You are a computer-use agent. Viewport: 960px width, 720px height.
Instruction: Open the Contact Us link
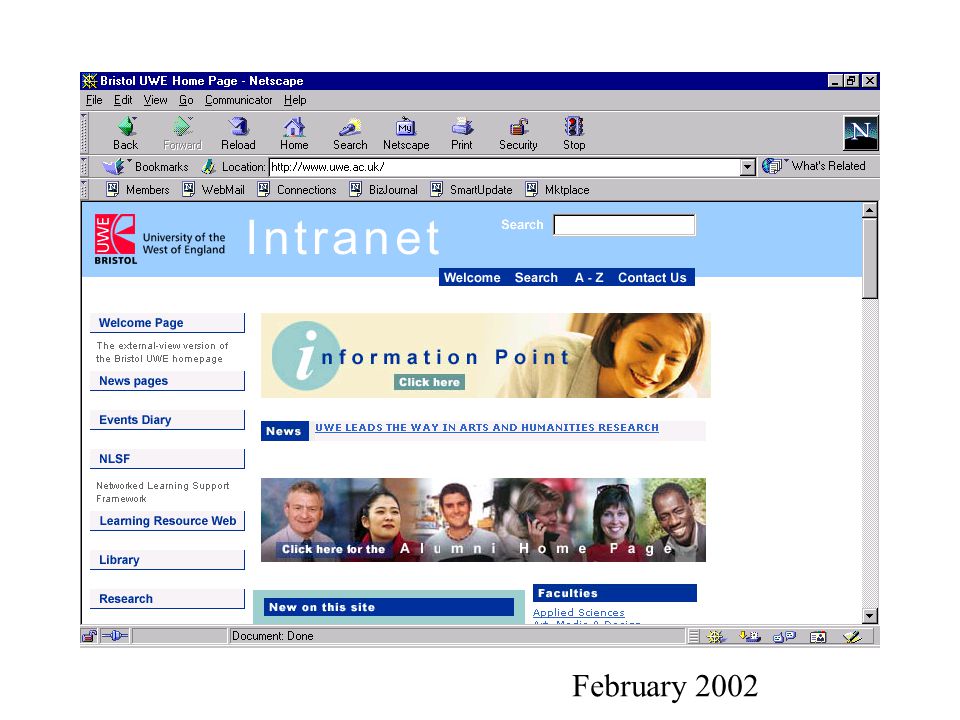tap(652, 278)
